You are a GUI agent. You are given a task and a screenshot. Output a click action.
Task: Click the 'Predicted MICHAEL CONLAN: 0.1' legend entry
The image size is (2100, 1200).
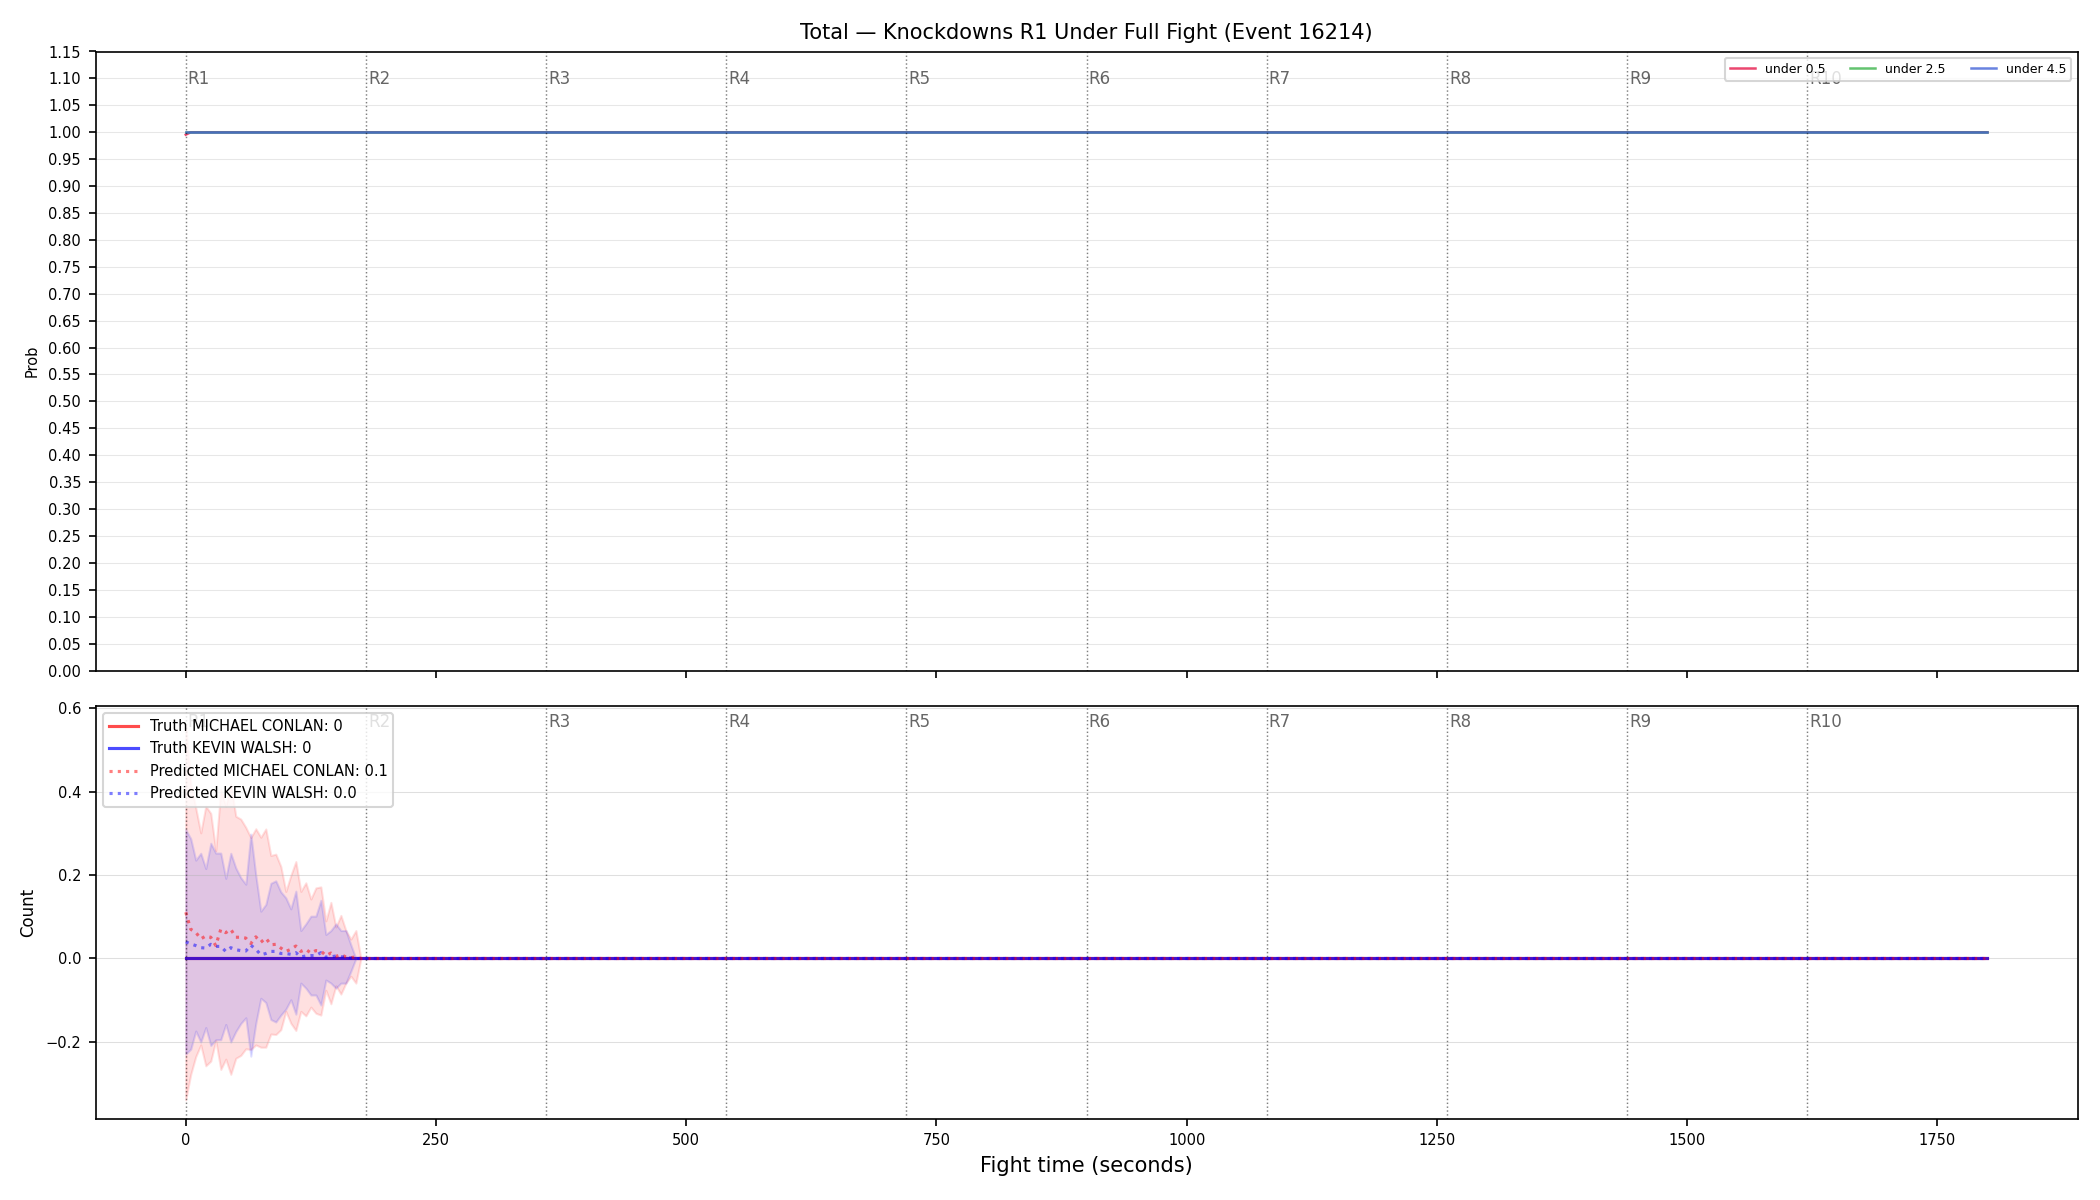point(247,771)
